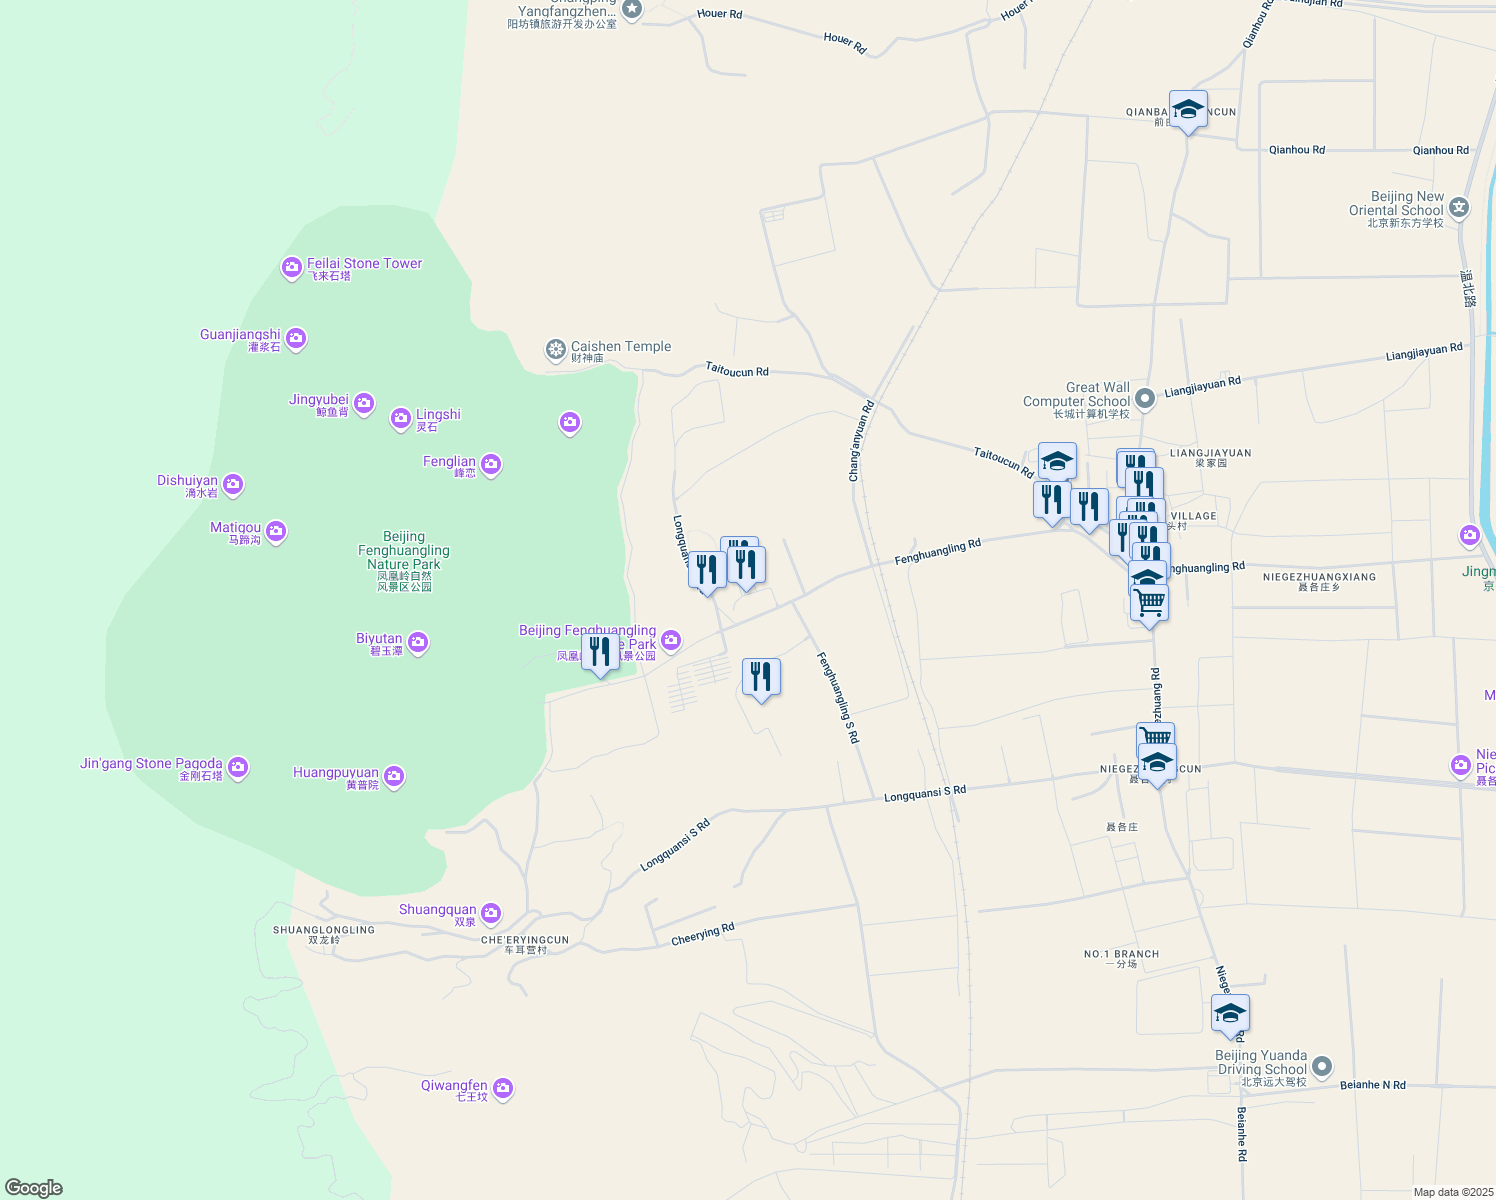Open the Jin'gang Stone Pagoda marker

pos(237,767)
